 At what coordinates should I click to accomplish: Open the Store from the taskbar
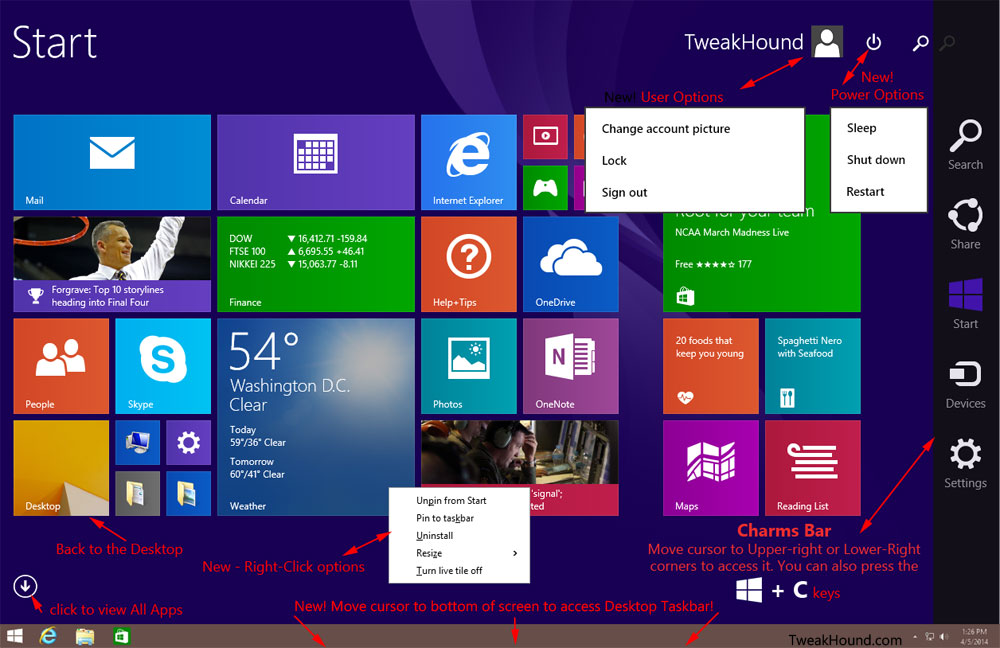121,636
